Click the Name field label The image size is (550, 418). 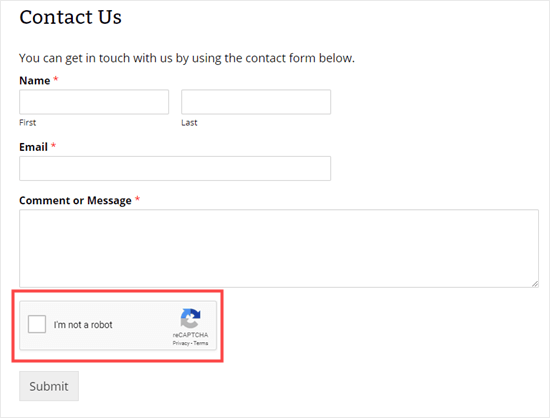(x=34, y=81)
